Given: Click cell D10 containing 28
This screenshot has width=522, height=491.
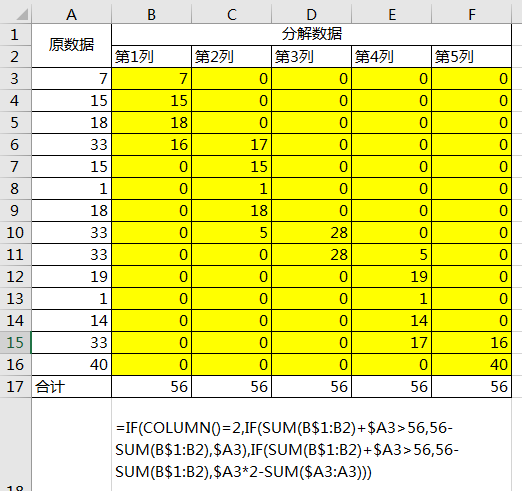Looking at the screenshot, I should click(311, 233).
